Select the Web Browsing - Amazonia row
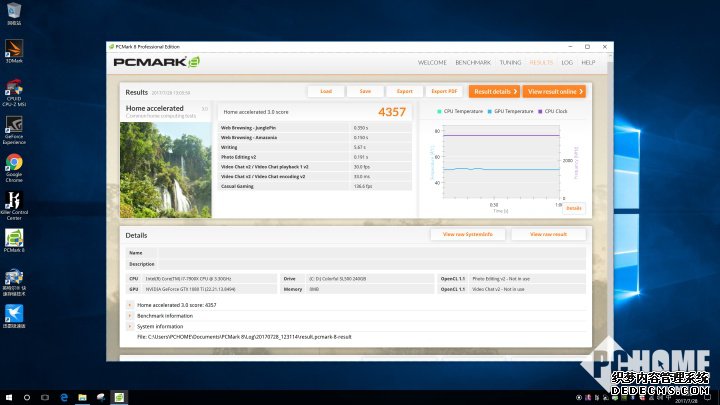The width and height of the screenshot is (720, 405). pyautogui.click(x=315, y=137)
